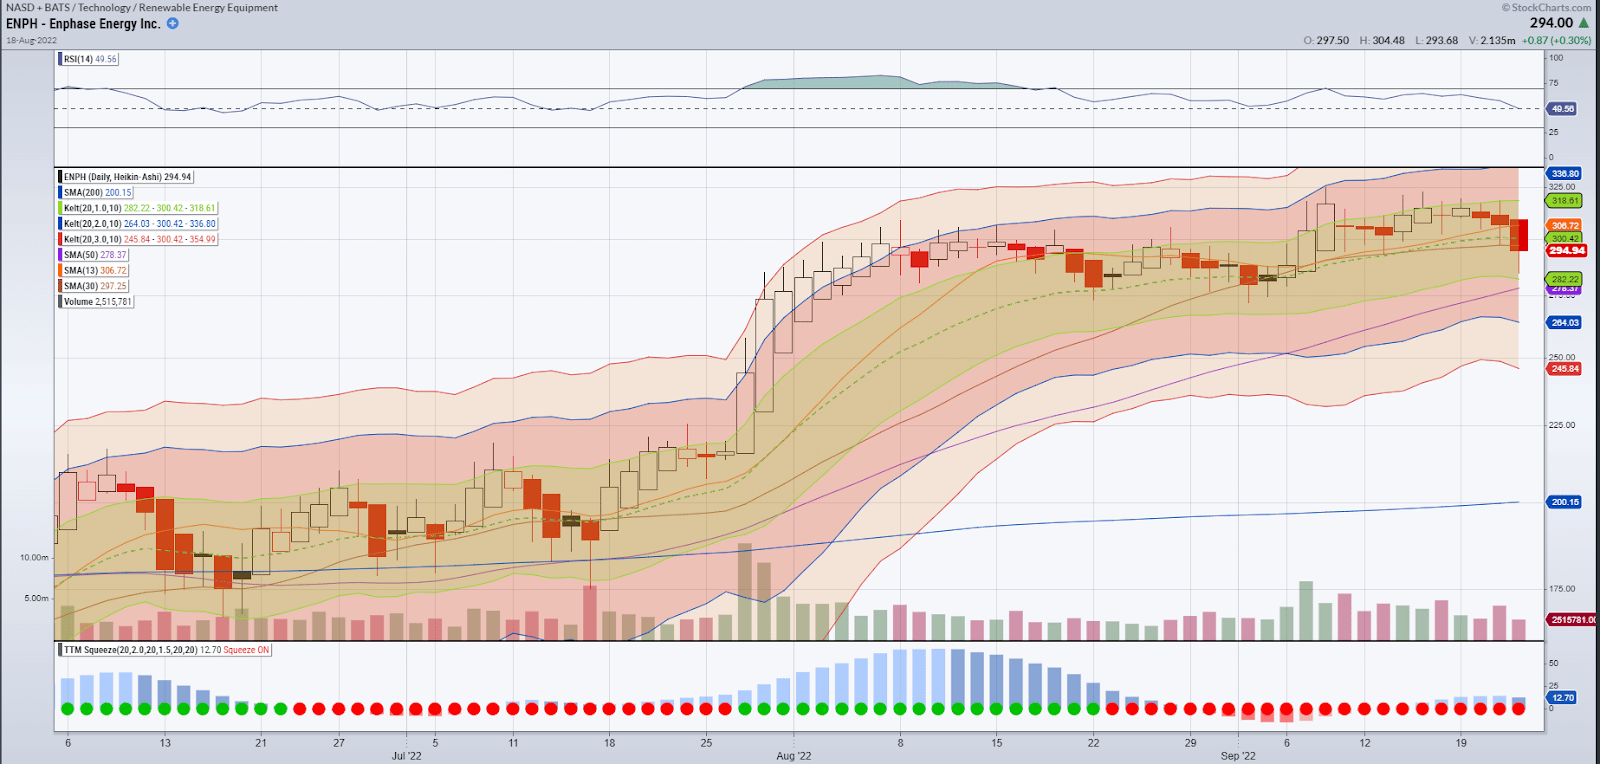The width and height of the screenshot is (1600, 764).
Task: Click the 318.61 green price tag
Action: coord(1565,201)
